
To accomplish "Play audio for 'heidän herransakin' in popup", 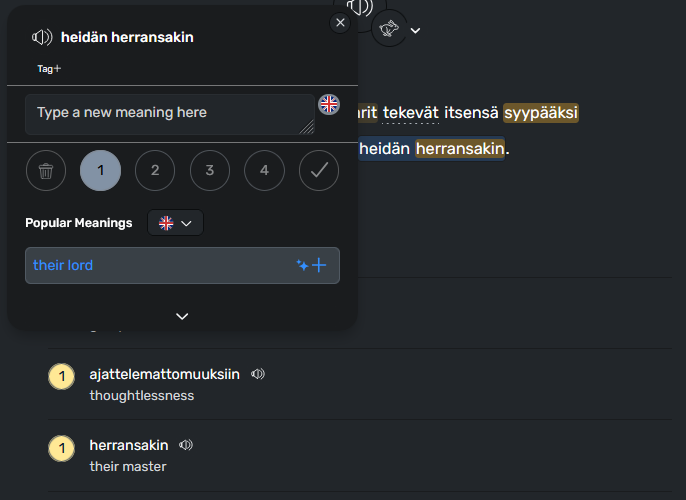I will tap(42, 38).
